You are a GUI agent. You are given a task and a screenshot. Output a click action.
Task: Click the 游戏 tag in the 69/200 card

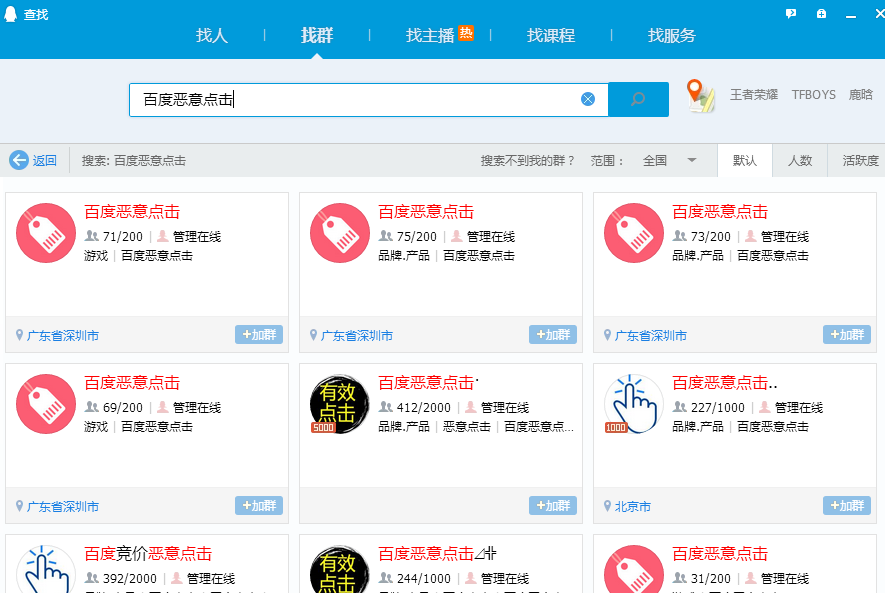coord(96,427)
